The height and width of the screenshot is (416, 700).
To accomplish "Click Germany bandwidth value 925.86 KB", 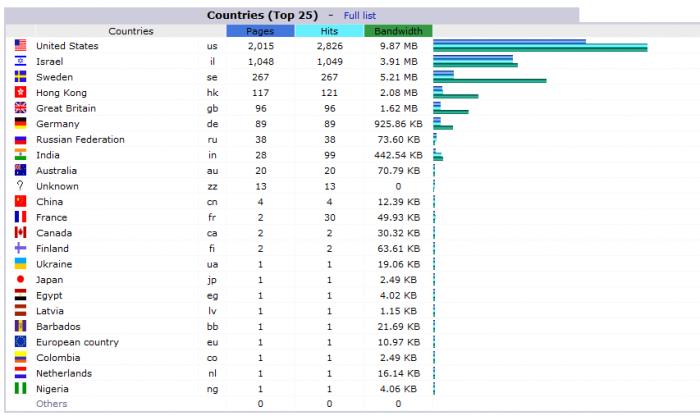I will pyautogui.click(x=398, y=124).
